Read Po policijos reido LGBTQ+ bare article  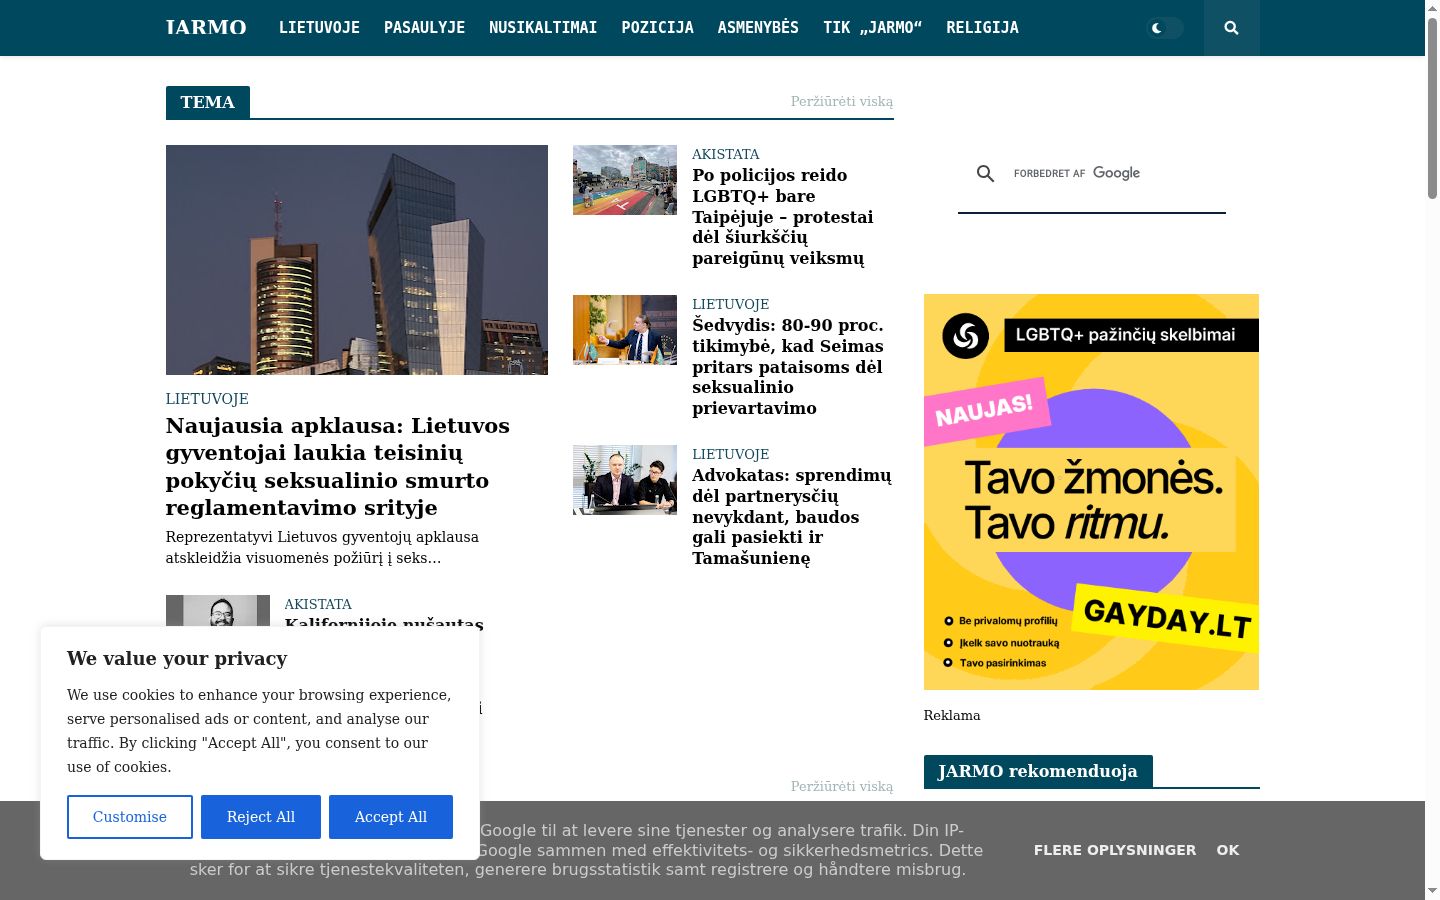783,217
